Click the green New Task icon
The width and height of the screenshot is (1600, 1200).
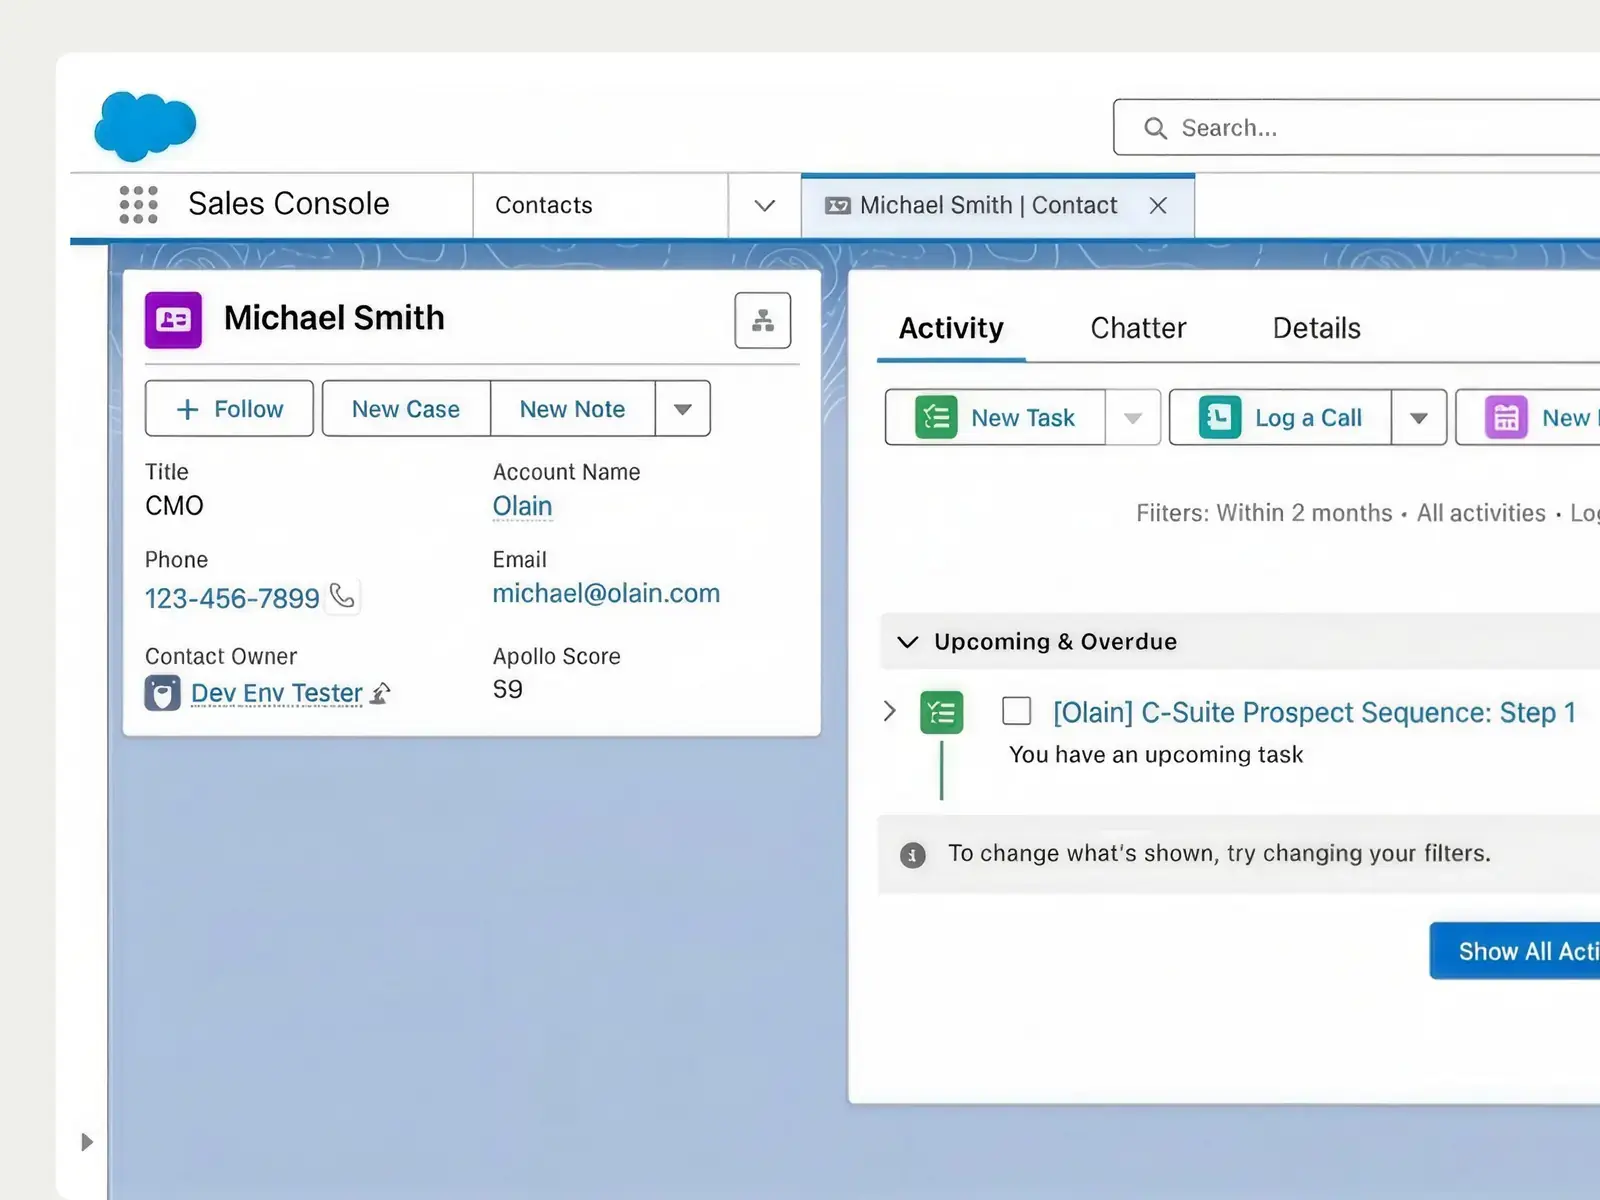coord(937,417)
